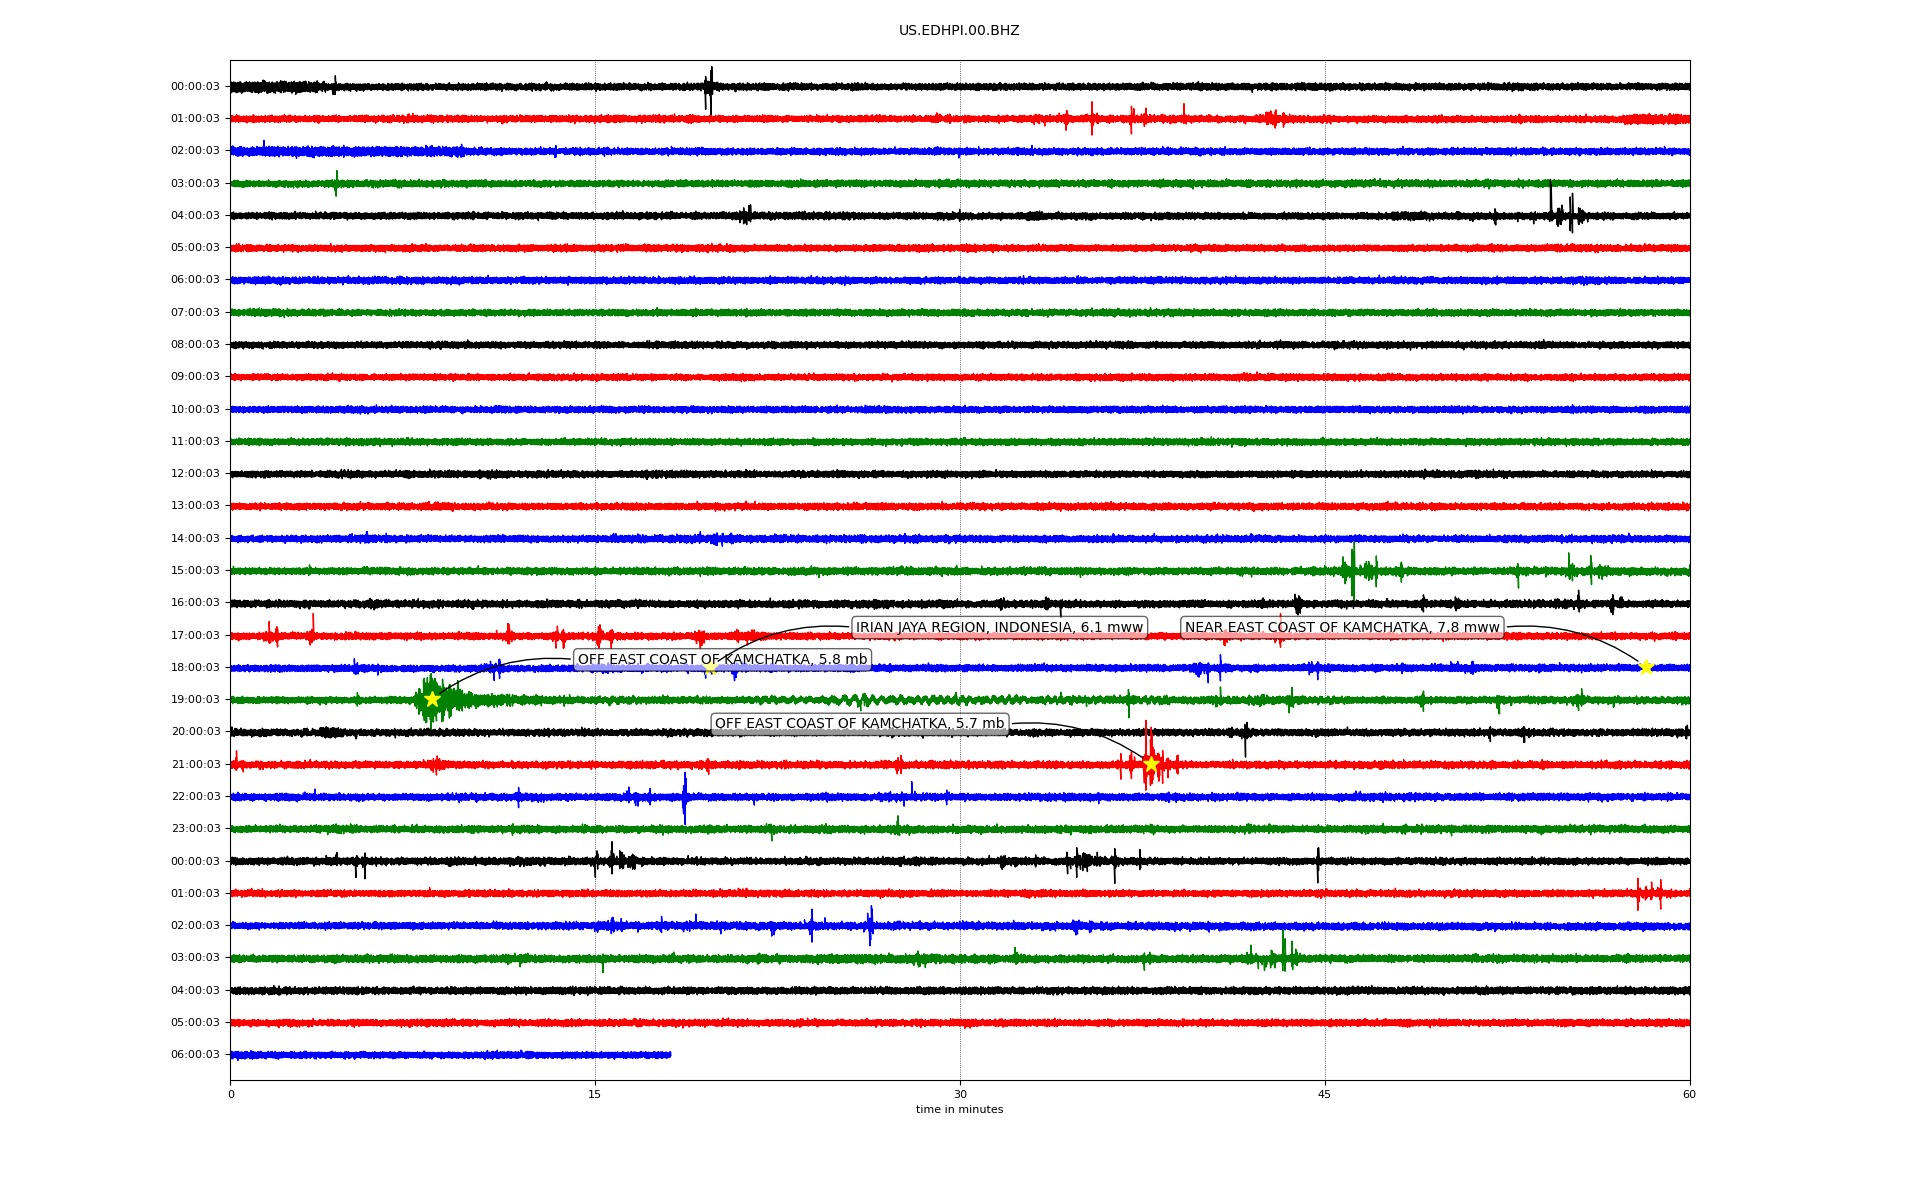Click the 12:00:03 row time label

pos(195,473)
